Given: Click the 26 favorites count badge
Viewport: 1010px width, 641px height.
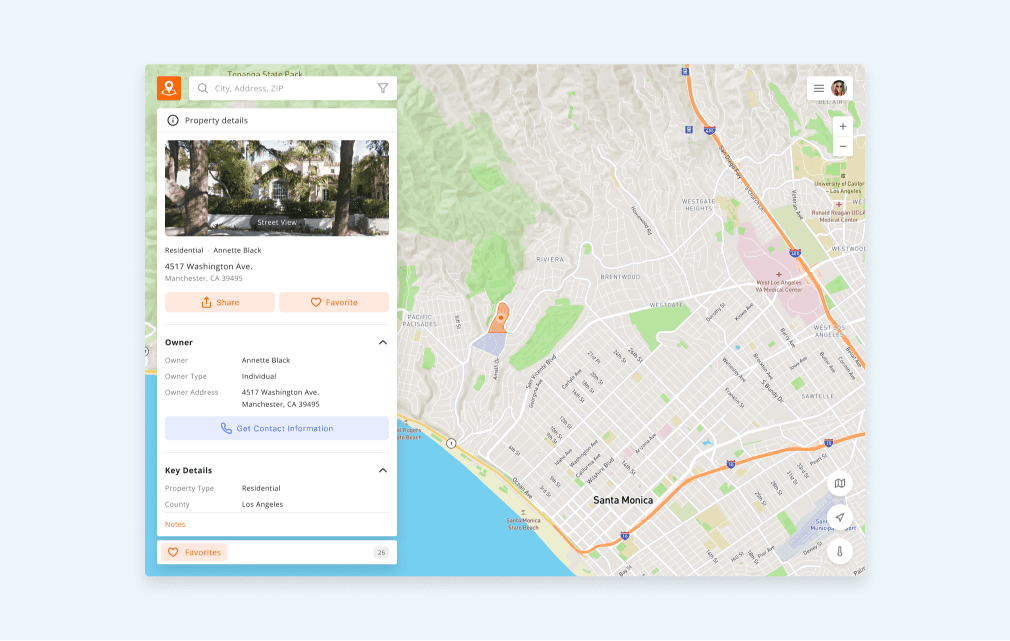Looking at the screenshot, I should (x=381, y=553).
